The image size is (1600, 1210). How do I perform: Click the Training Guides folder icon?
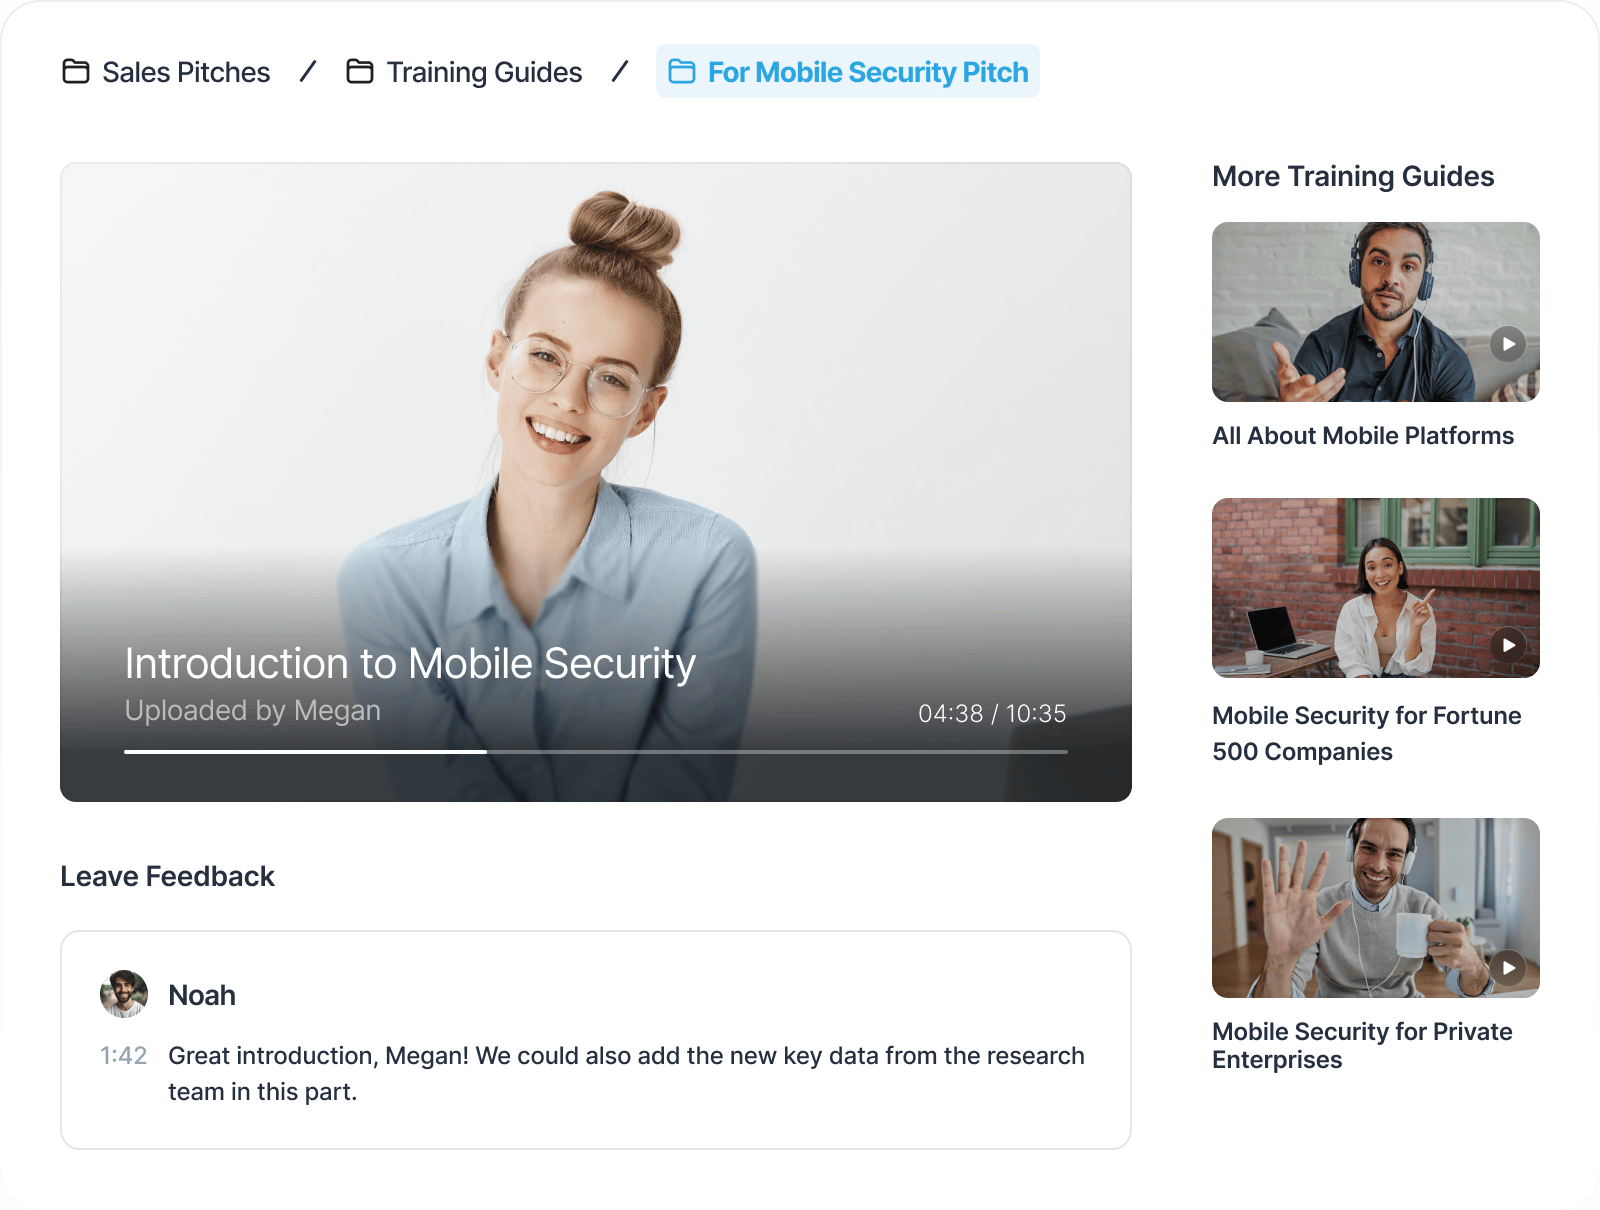click(360, 72)
